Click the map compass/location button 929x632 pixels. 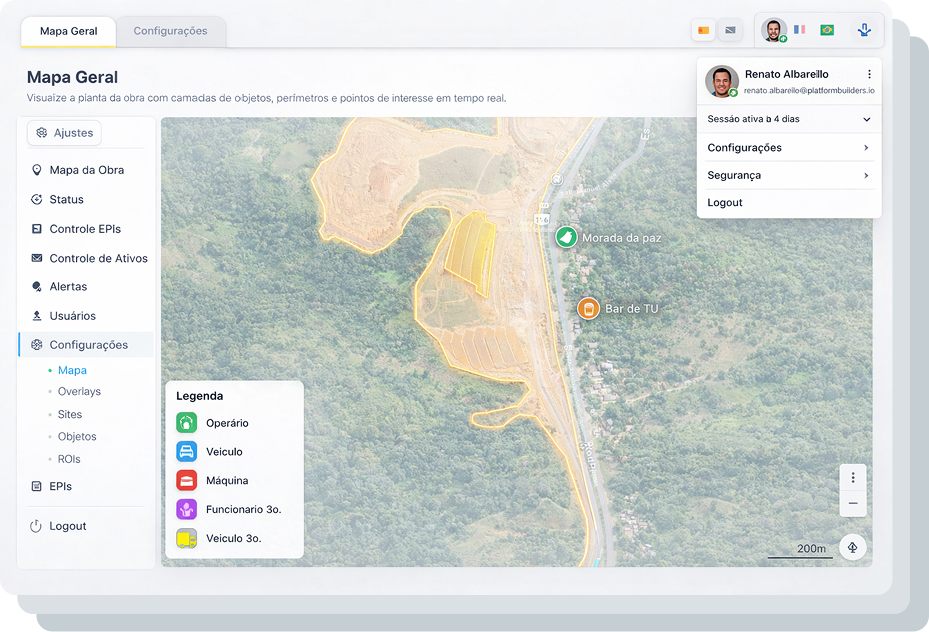(853, 547)
